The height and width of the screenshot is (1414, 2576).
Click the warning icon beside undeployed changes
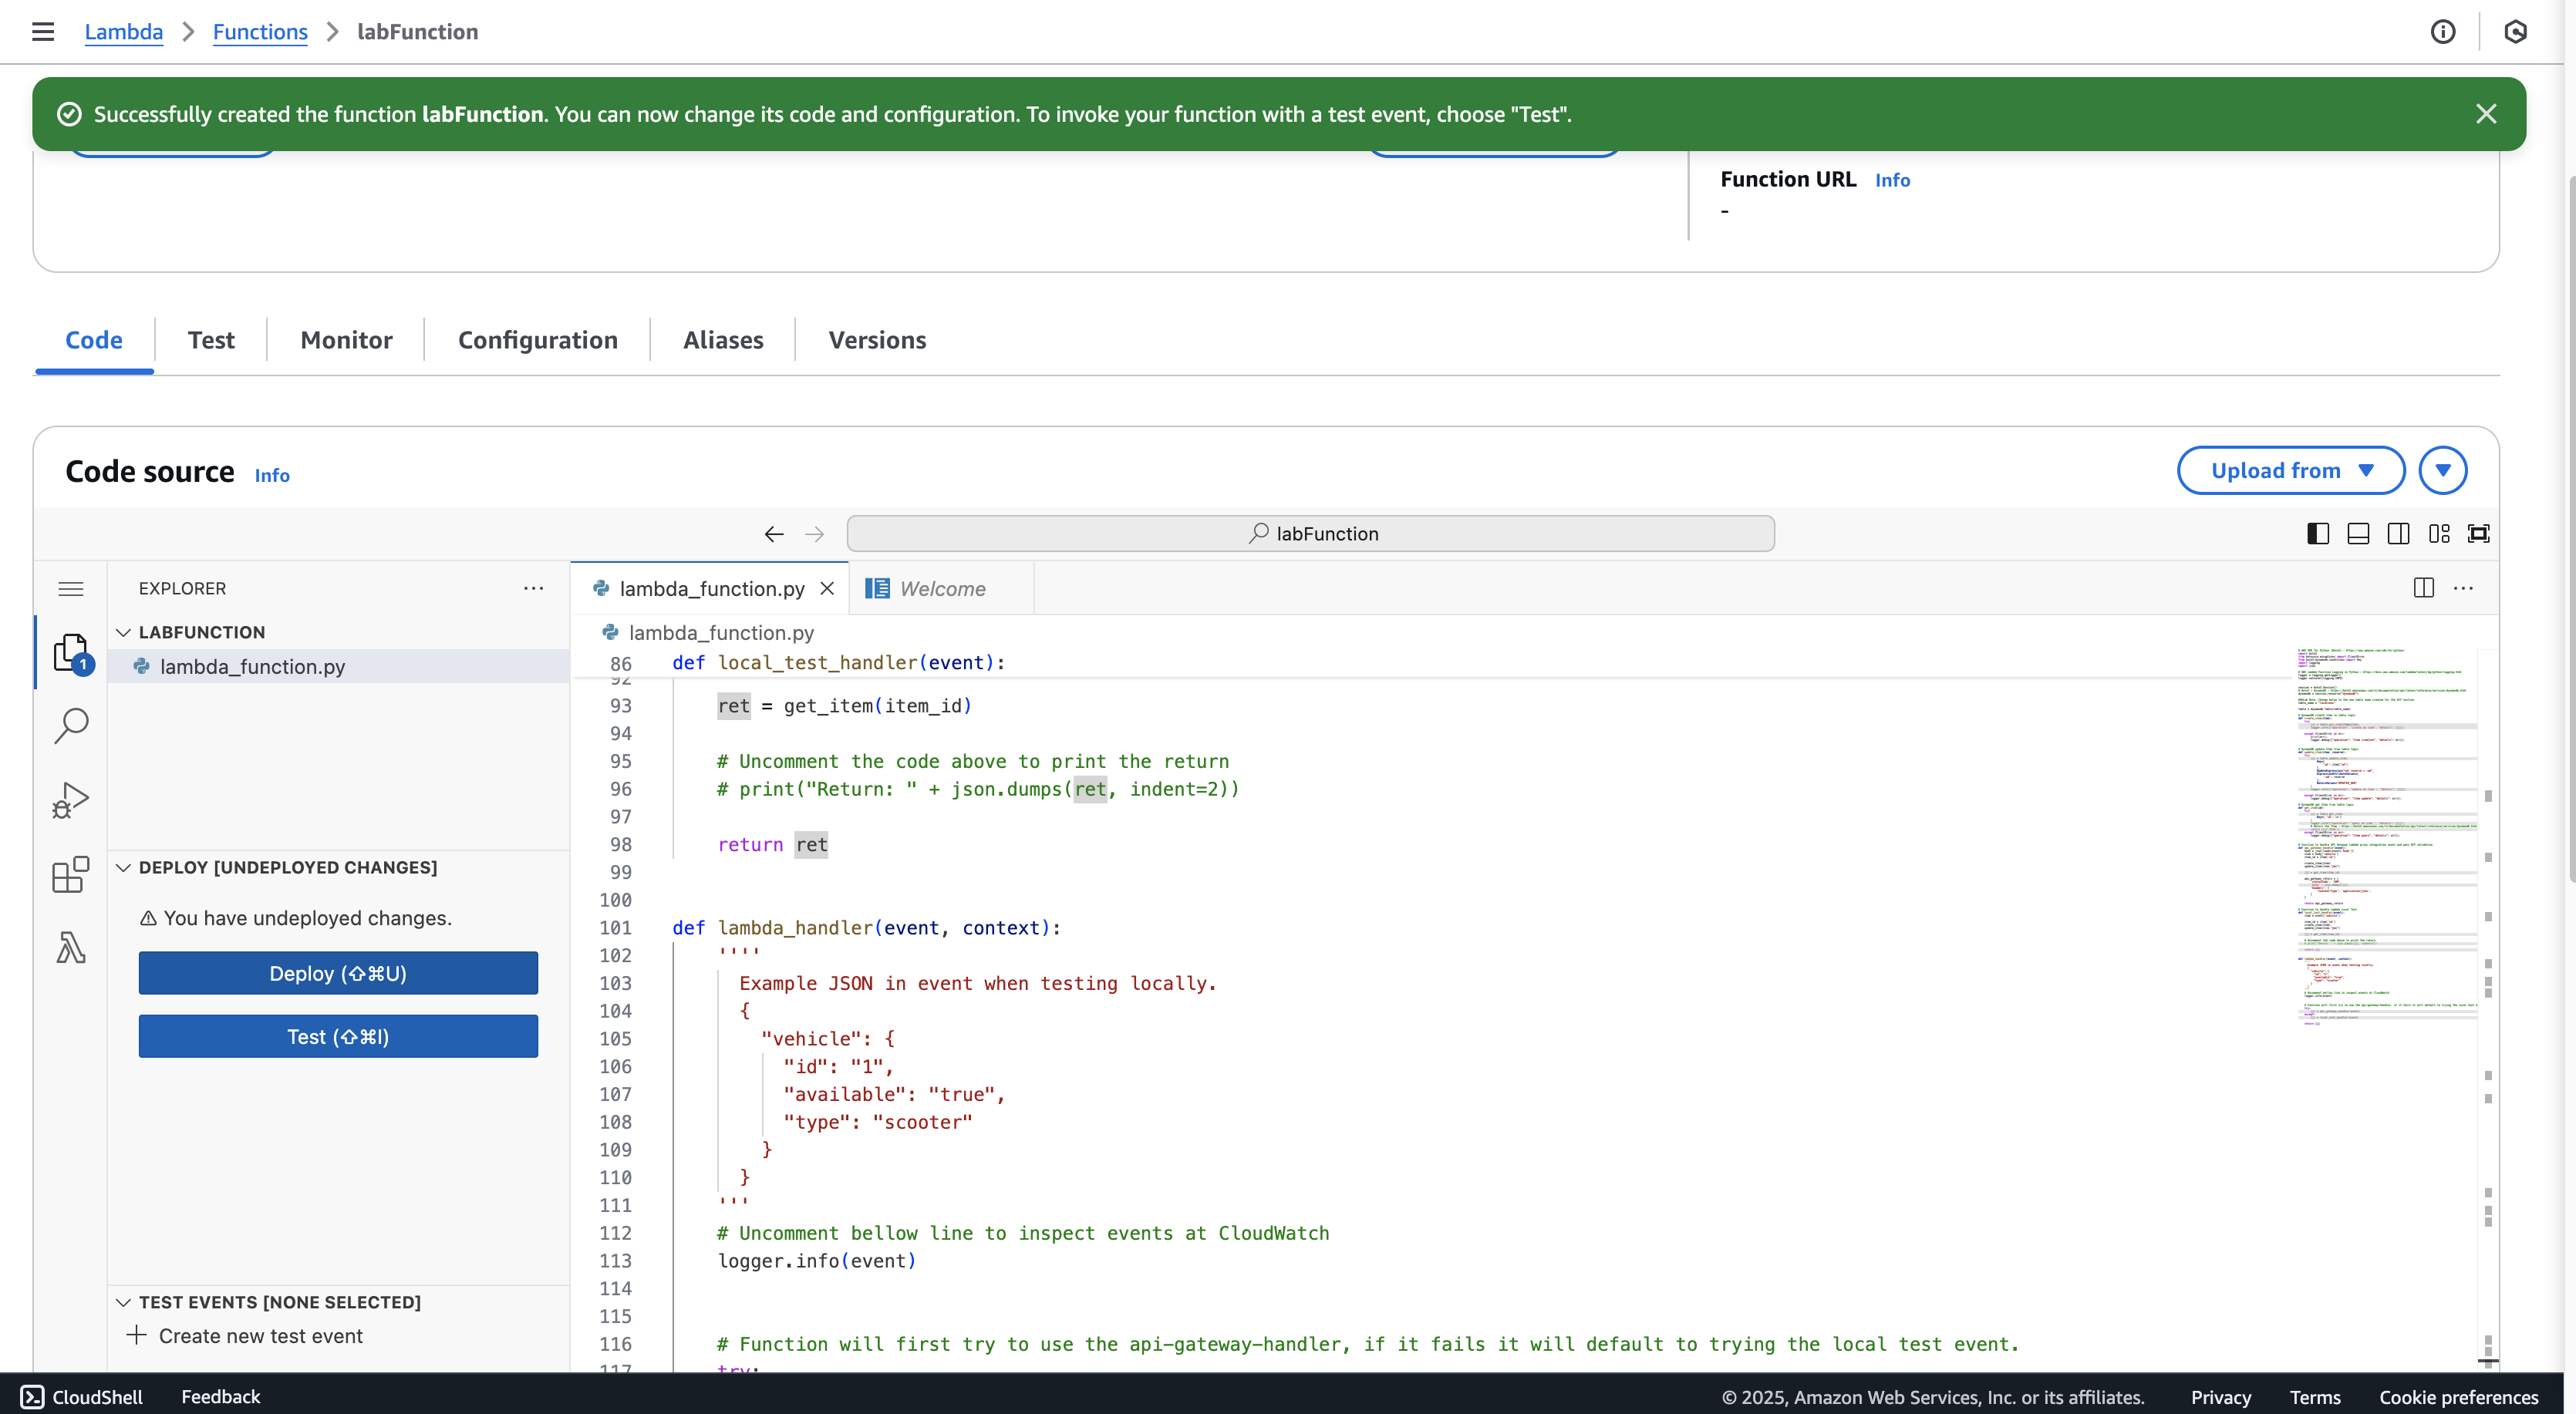pos(148,918)
